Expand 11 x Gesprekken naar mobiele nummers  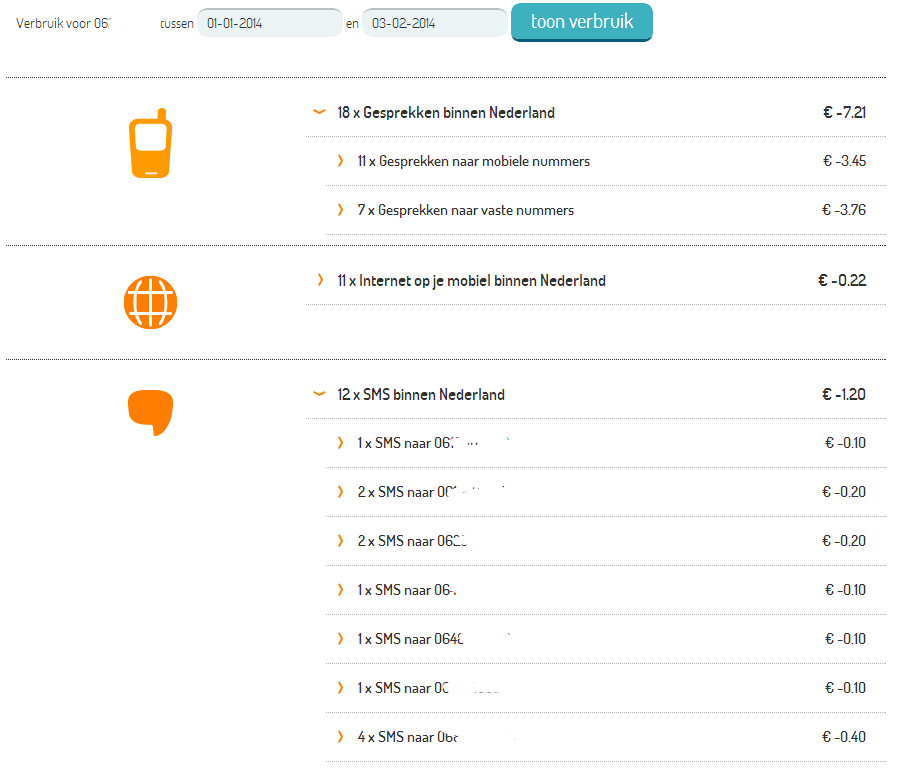[x=340, y=161]
